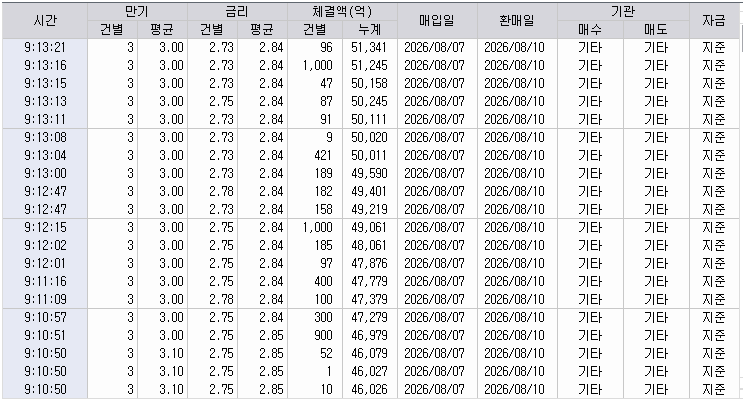
Task: Click the time cell 9:11:16
Action: click(45, 282)
